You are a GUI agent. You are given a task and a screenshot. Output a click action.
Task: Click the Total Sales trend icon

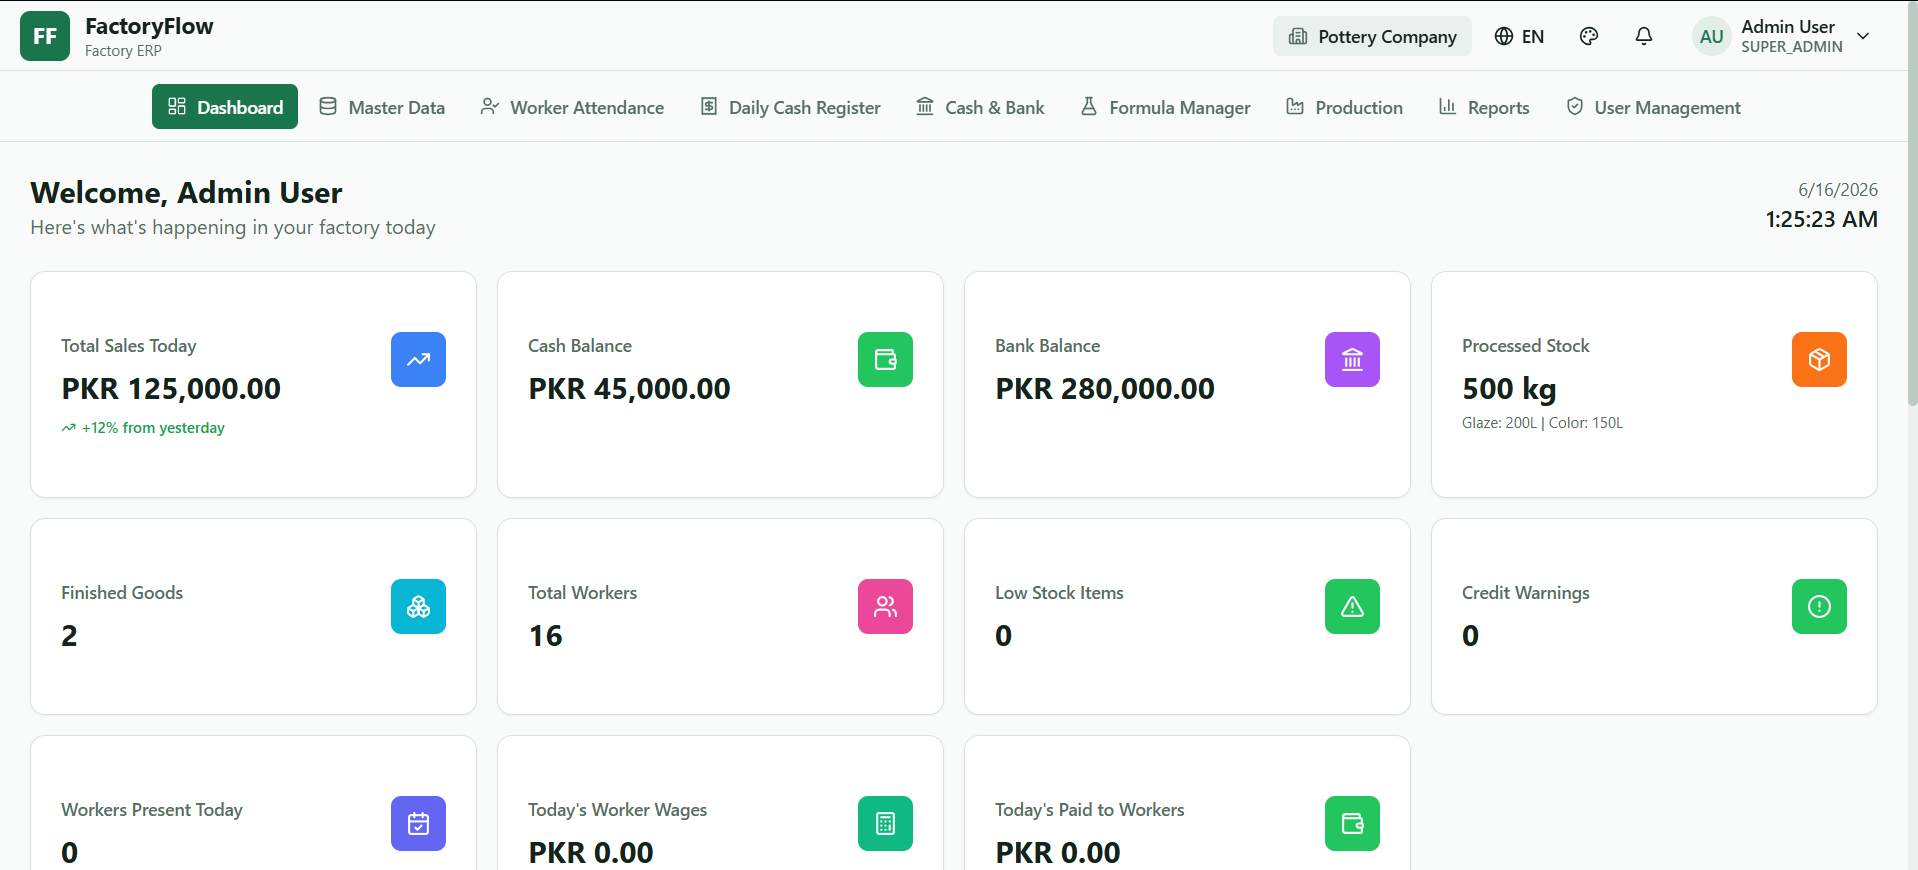418,359
